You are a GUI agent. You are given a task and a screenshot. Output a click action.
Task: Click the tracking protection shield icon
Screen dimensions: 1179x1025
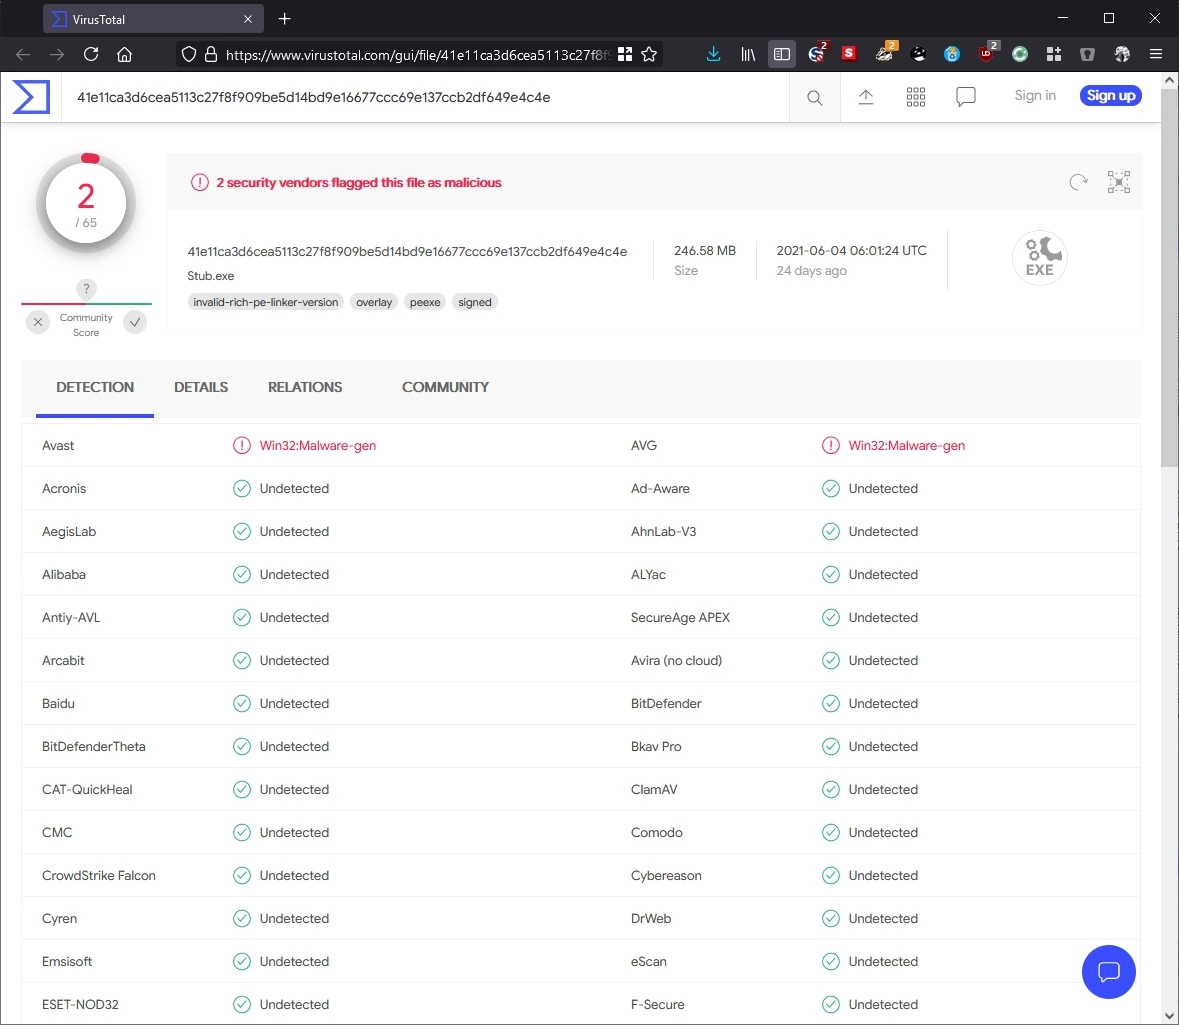tap(189, 54)
